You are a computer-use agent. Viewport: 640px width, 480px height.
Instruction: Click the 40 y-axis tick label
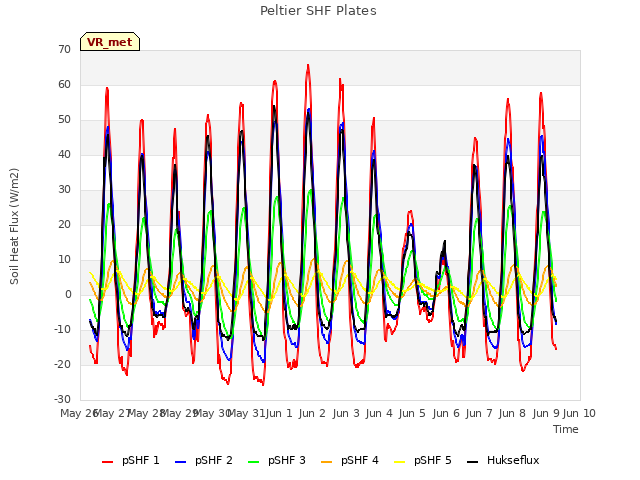64,154
